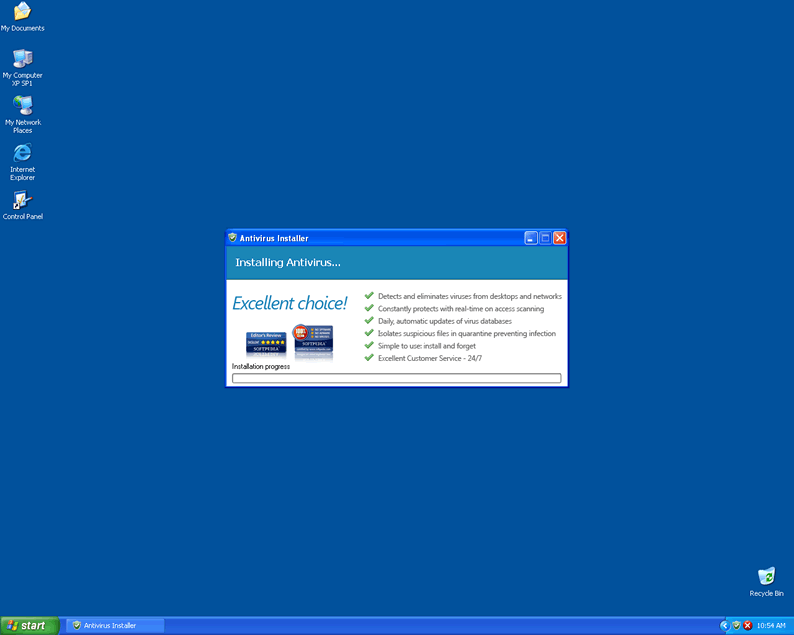Select the Antivirus Installer taskbar button
This screenshot has height=635, width=794.
(x=115, y=625)
